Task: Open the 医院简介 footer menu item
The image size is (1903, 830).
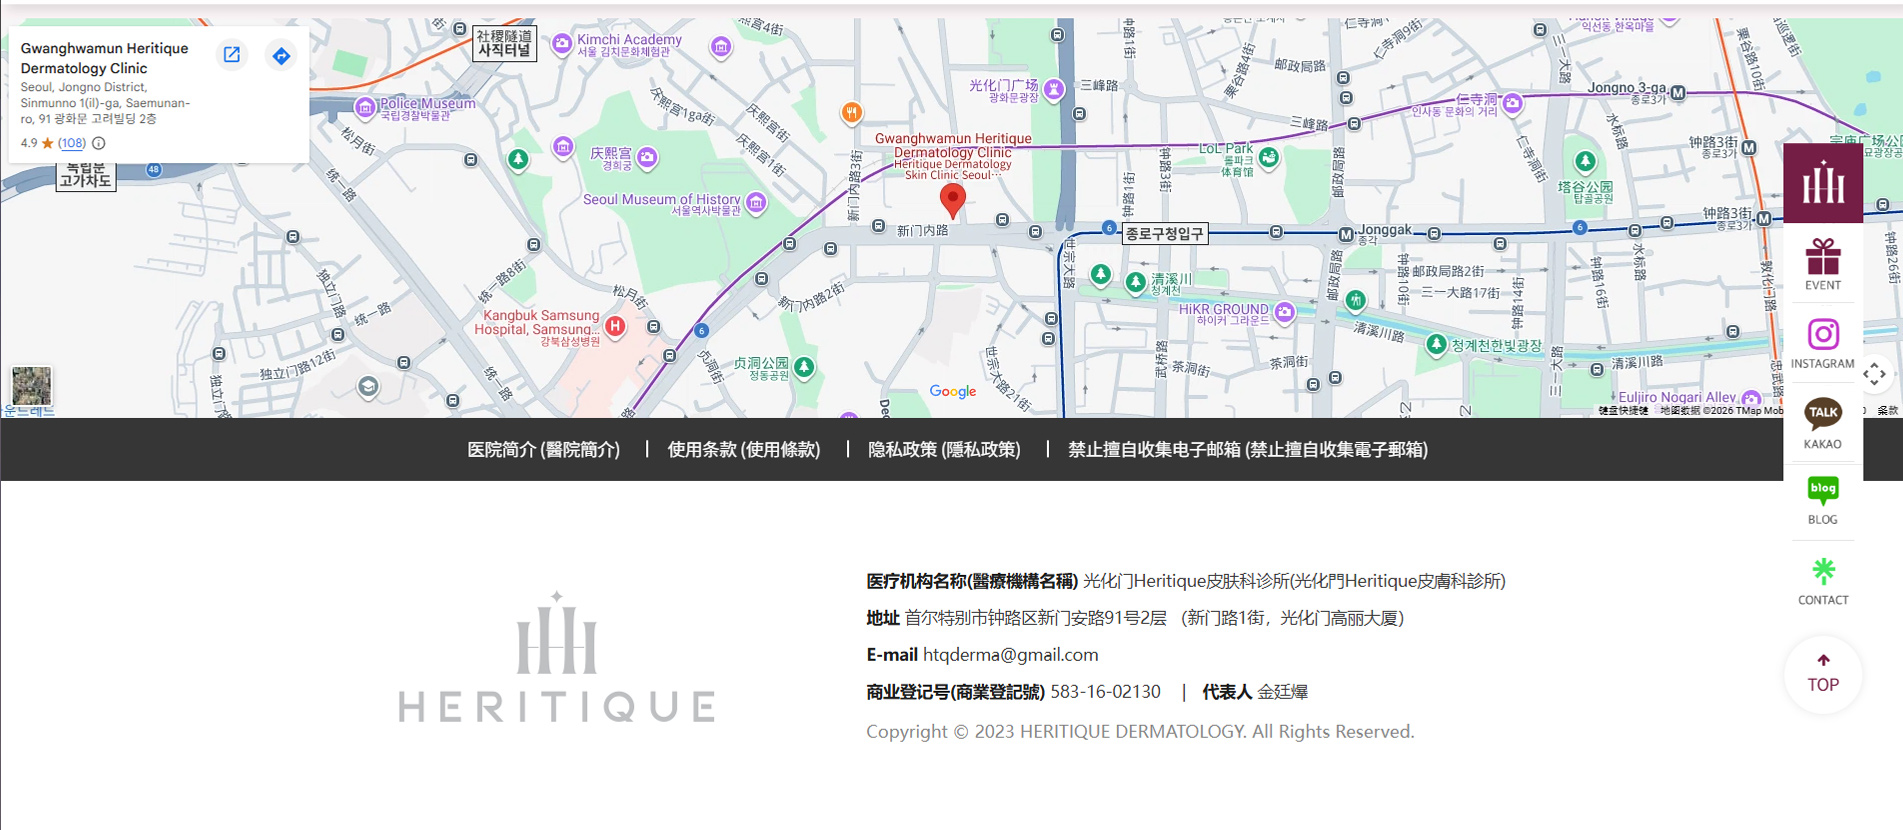Action: [544, 450]
